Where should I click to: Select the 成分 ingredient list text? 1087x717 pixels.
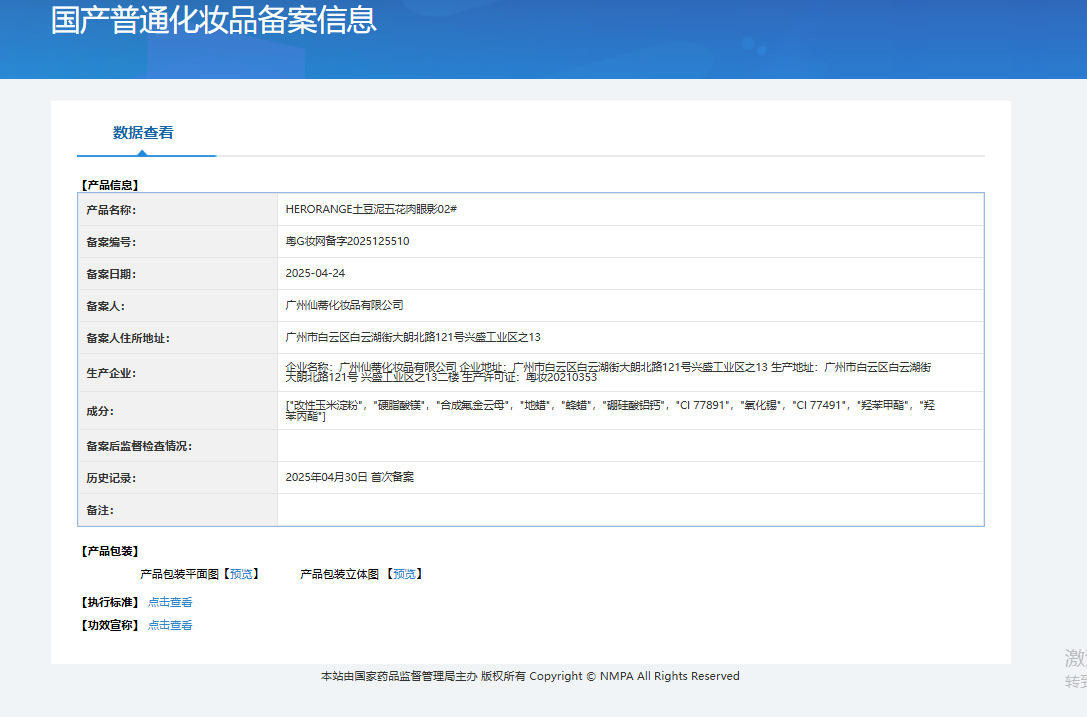(x=610, y=410)
